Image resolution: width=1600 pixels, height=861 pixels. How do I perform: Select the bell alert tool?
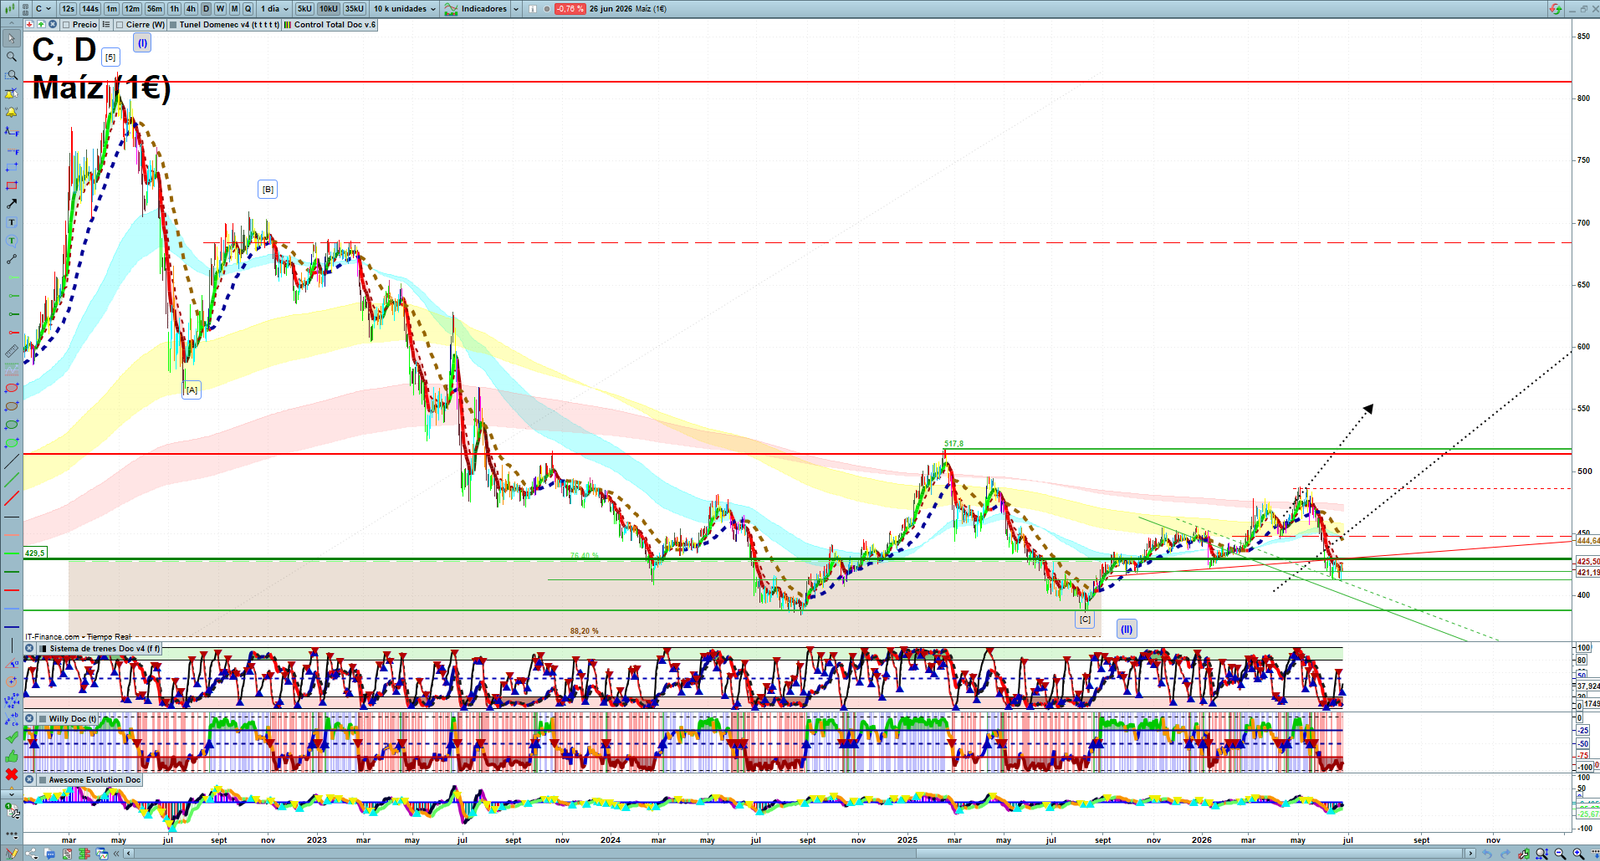11,112
